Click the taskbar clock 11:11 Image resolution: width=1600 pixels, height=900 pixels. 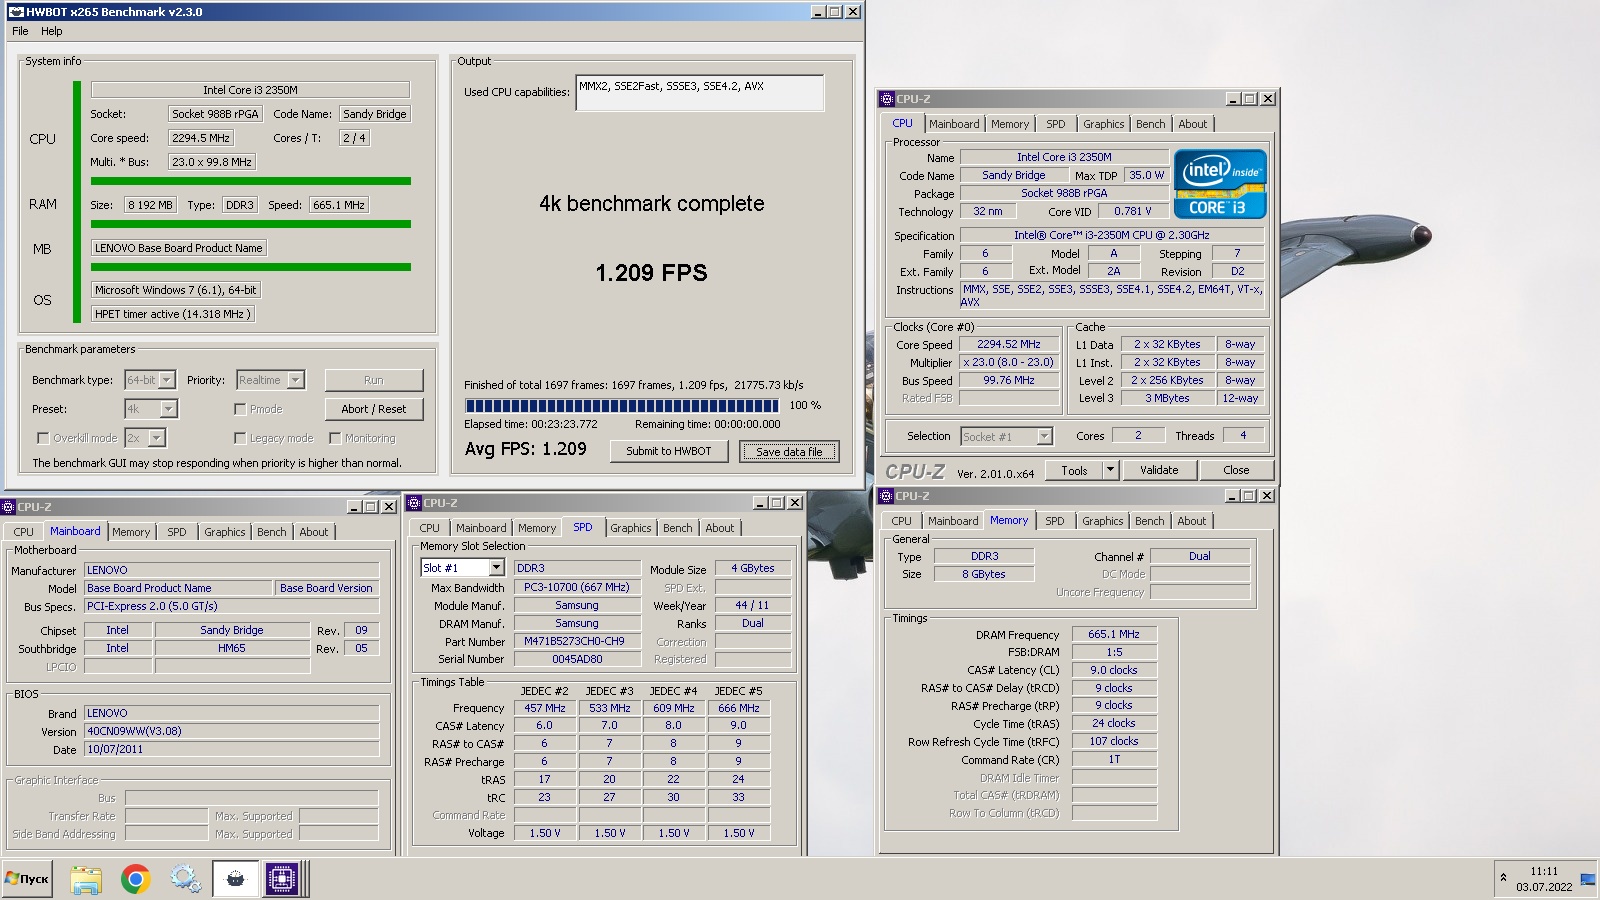pyautogui.click(x=1544, y=871)
